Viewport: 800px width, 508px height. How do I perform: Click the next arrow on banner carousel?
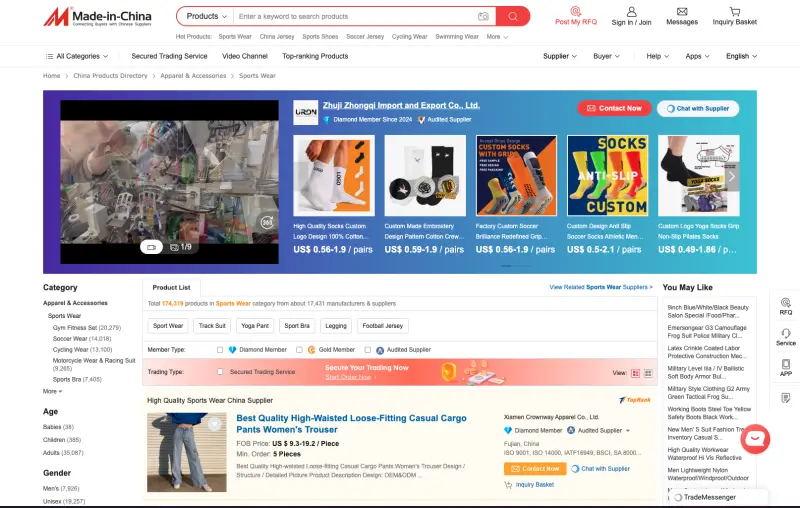[732, 176]
